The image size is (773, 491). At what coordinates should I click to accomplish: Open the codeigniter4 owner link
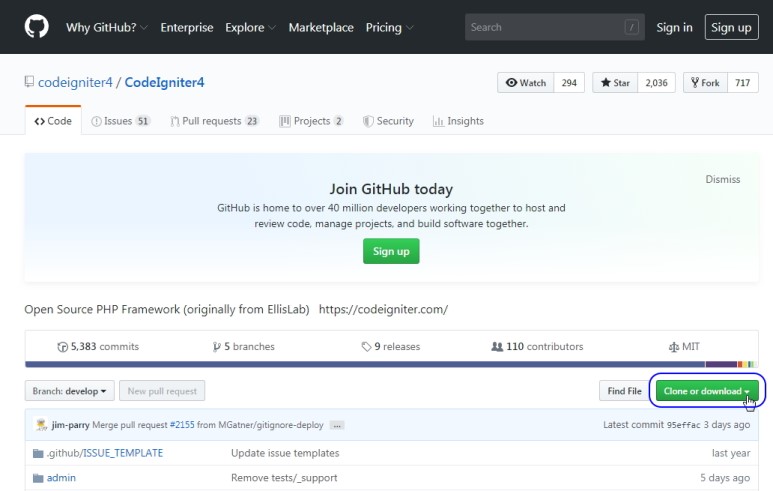pos(75,82)
